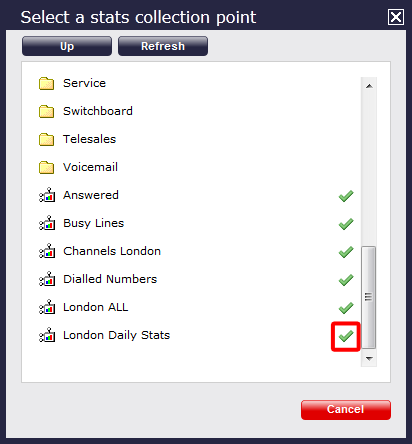
Task: Select the Dialled Numbers stats icon
Action: [47, 279]
